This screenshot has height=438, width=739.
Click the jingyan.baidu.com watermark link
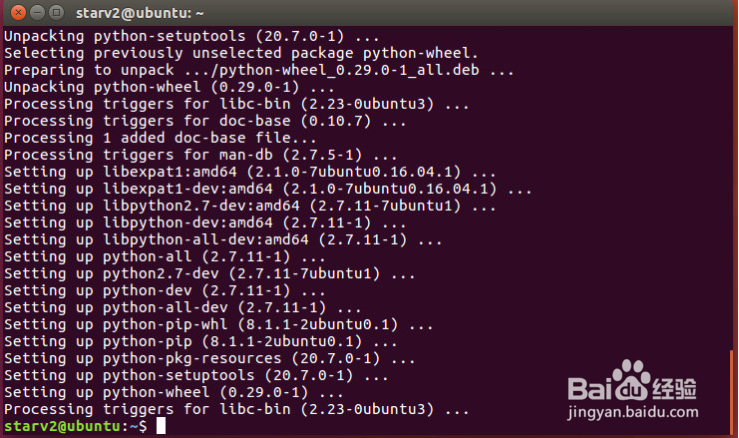(x=633, y=412)
